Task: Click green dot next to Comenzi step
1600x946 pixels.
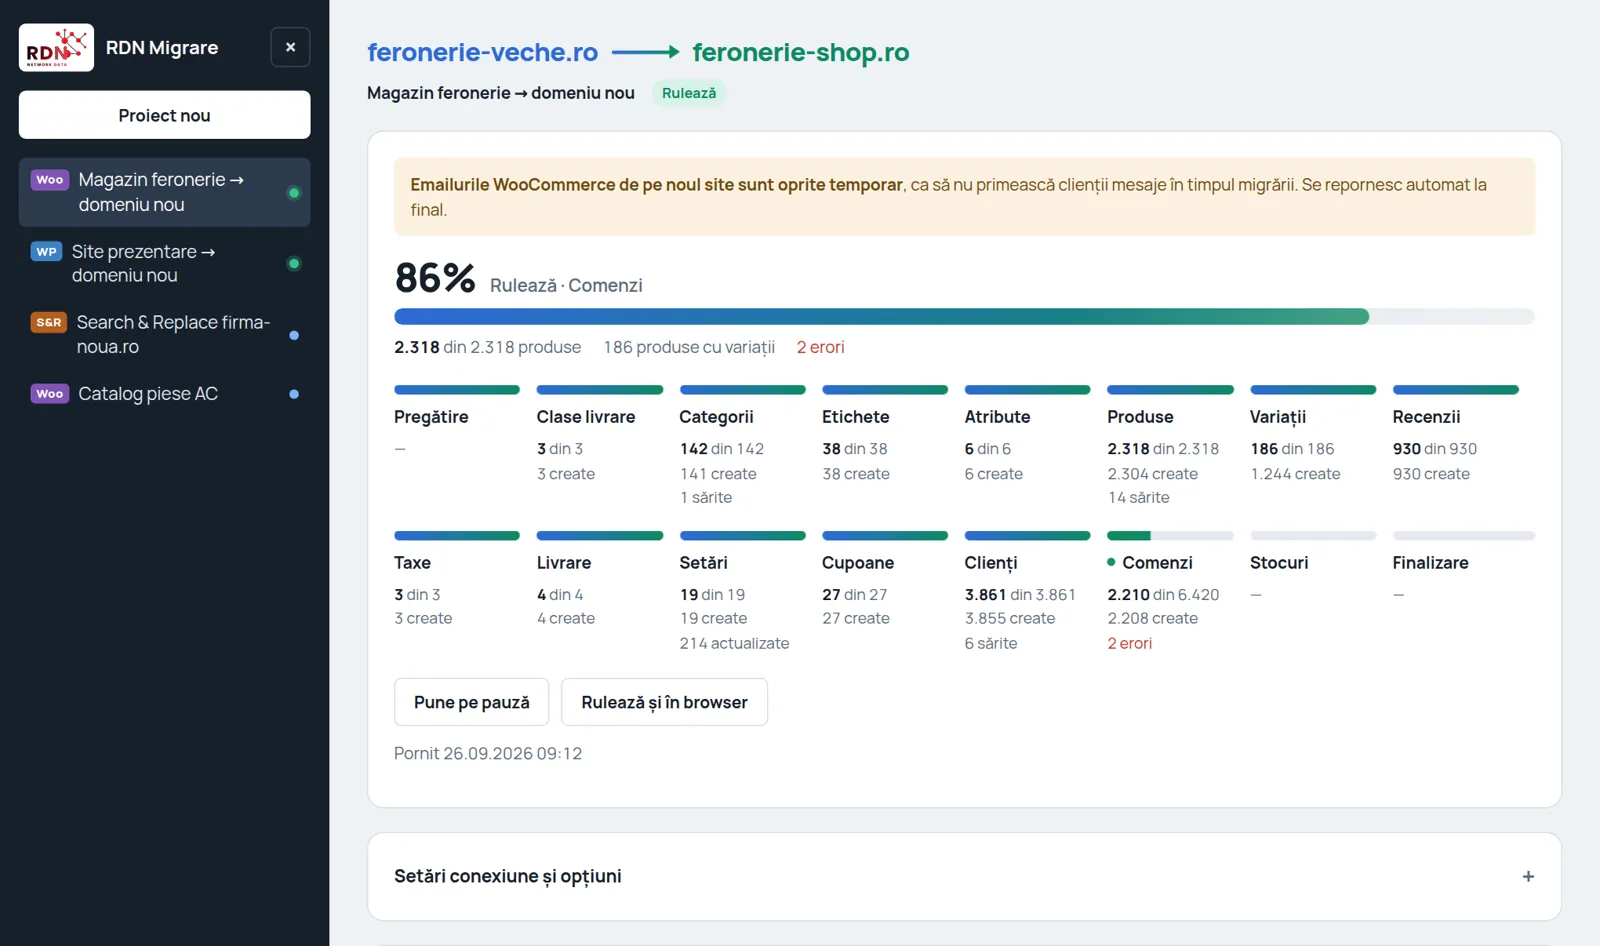Action: click(1111, 562)
